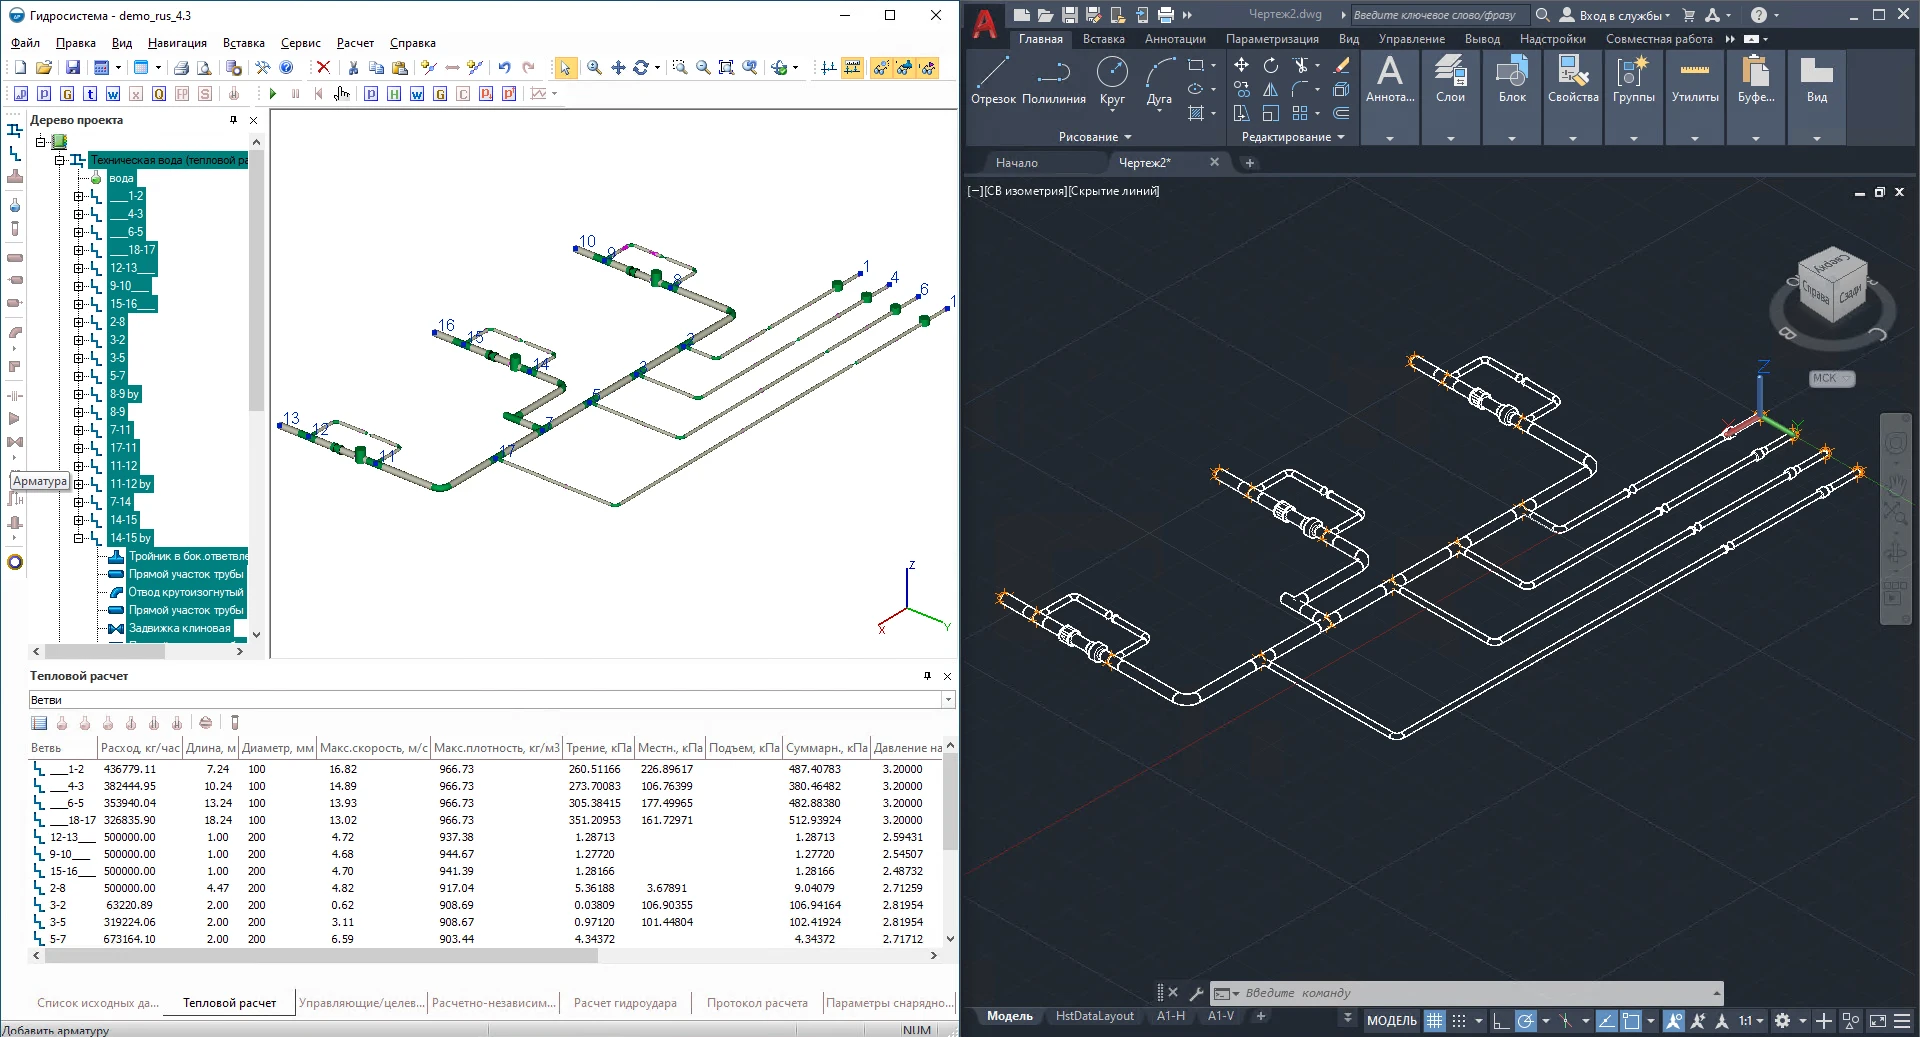The height and width of the screenshot is (1037, 1920).
Task: Toggle the grid display in the status bar
Action: click(1435, 1021)
